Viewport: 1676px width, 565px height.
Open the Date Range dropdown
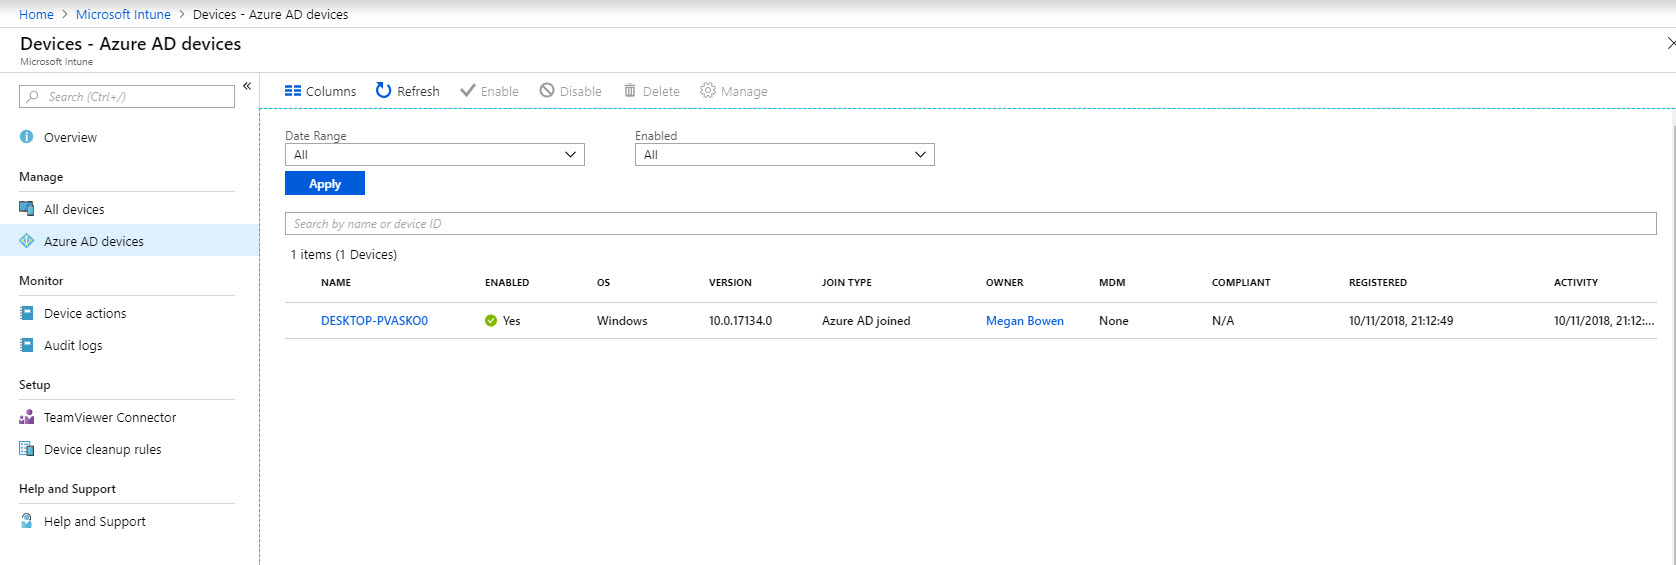434,155
